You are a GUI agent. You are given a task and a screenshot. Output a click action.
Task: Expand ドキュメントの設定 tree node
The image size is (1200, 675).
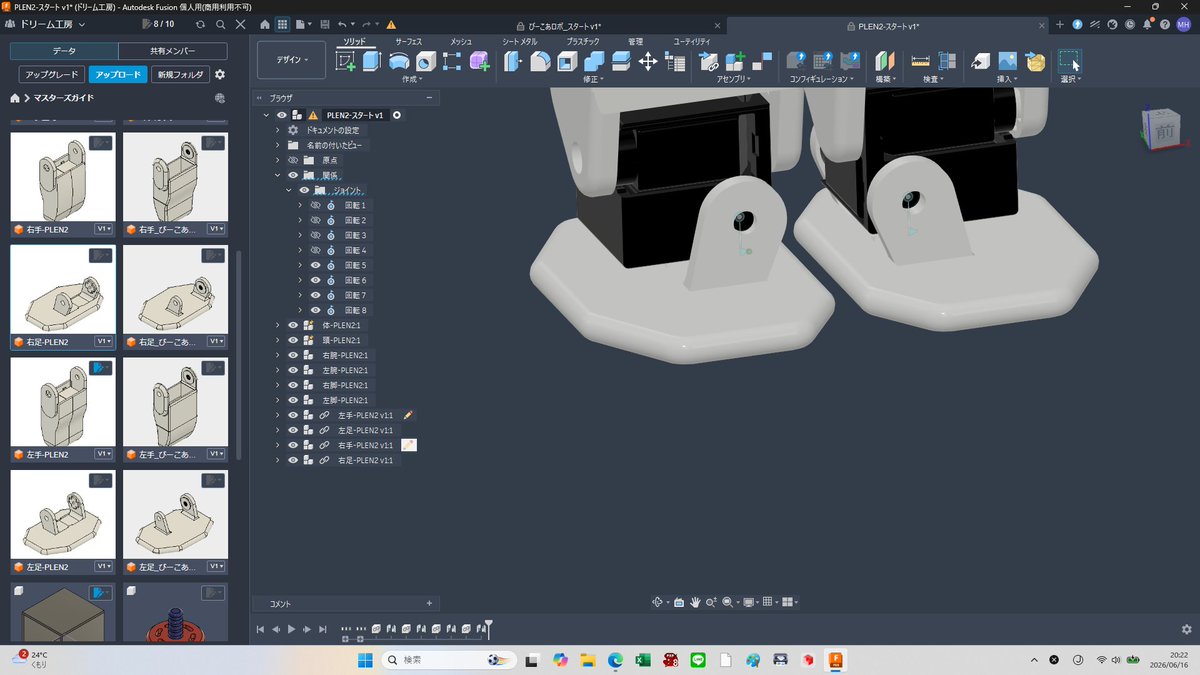(278, 130)
